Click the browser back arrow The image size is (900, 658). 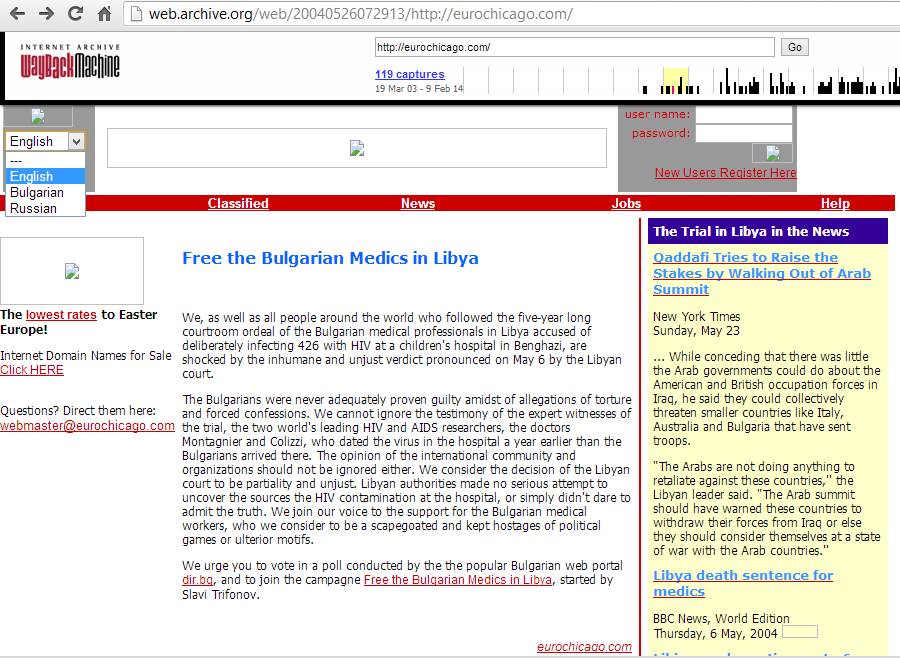point(17,14)
